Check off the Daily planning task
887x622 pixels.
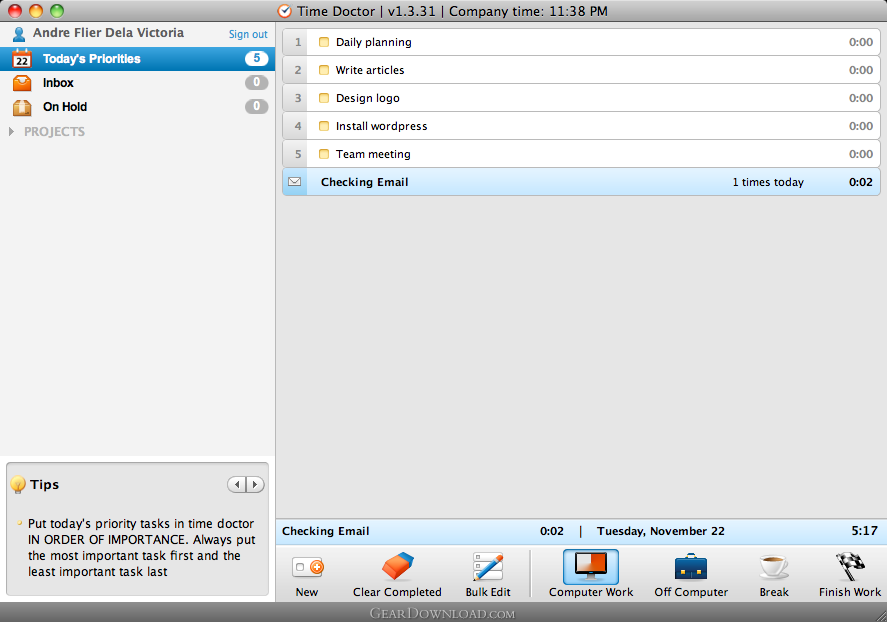coord(324,42)
